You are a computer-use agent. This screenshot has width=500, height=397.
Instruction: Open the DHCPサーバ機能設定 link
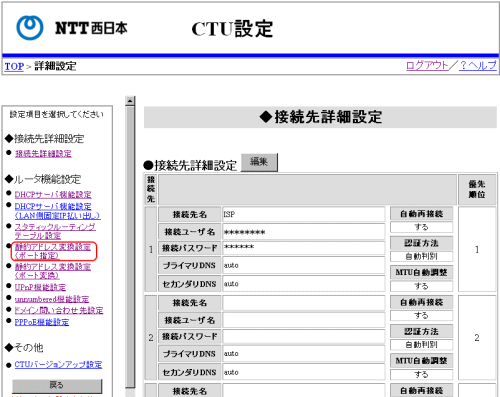53,195
